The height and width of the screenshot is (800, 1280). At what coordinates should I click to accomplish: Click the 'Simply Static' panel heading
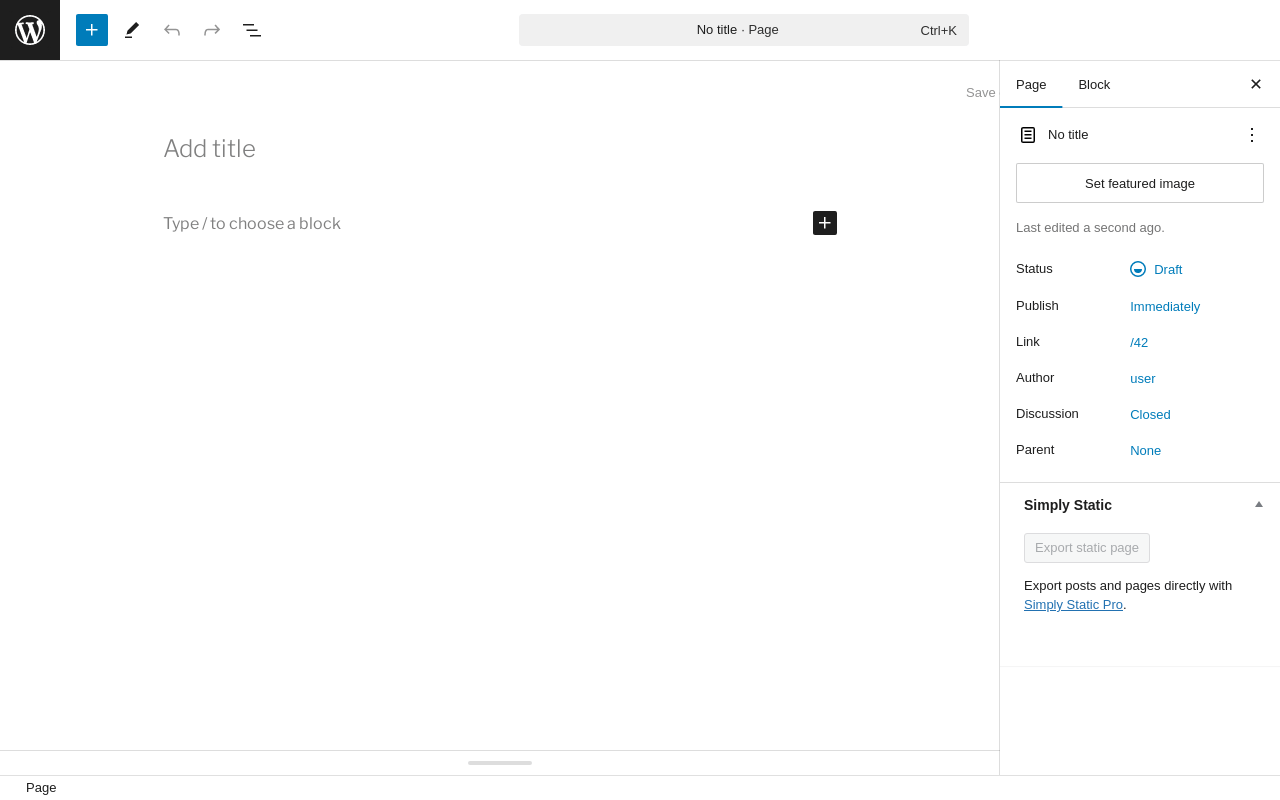(x=1068, y=505)
